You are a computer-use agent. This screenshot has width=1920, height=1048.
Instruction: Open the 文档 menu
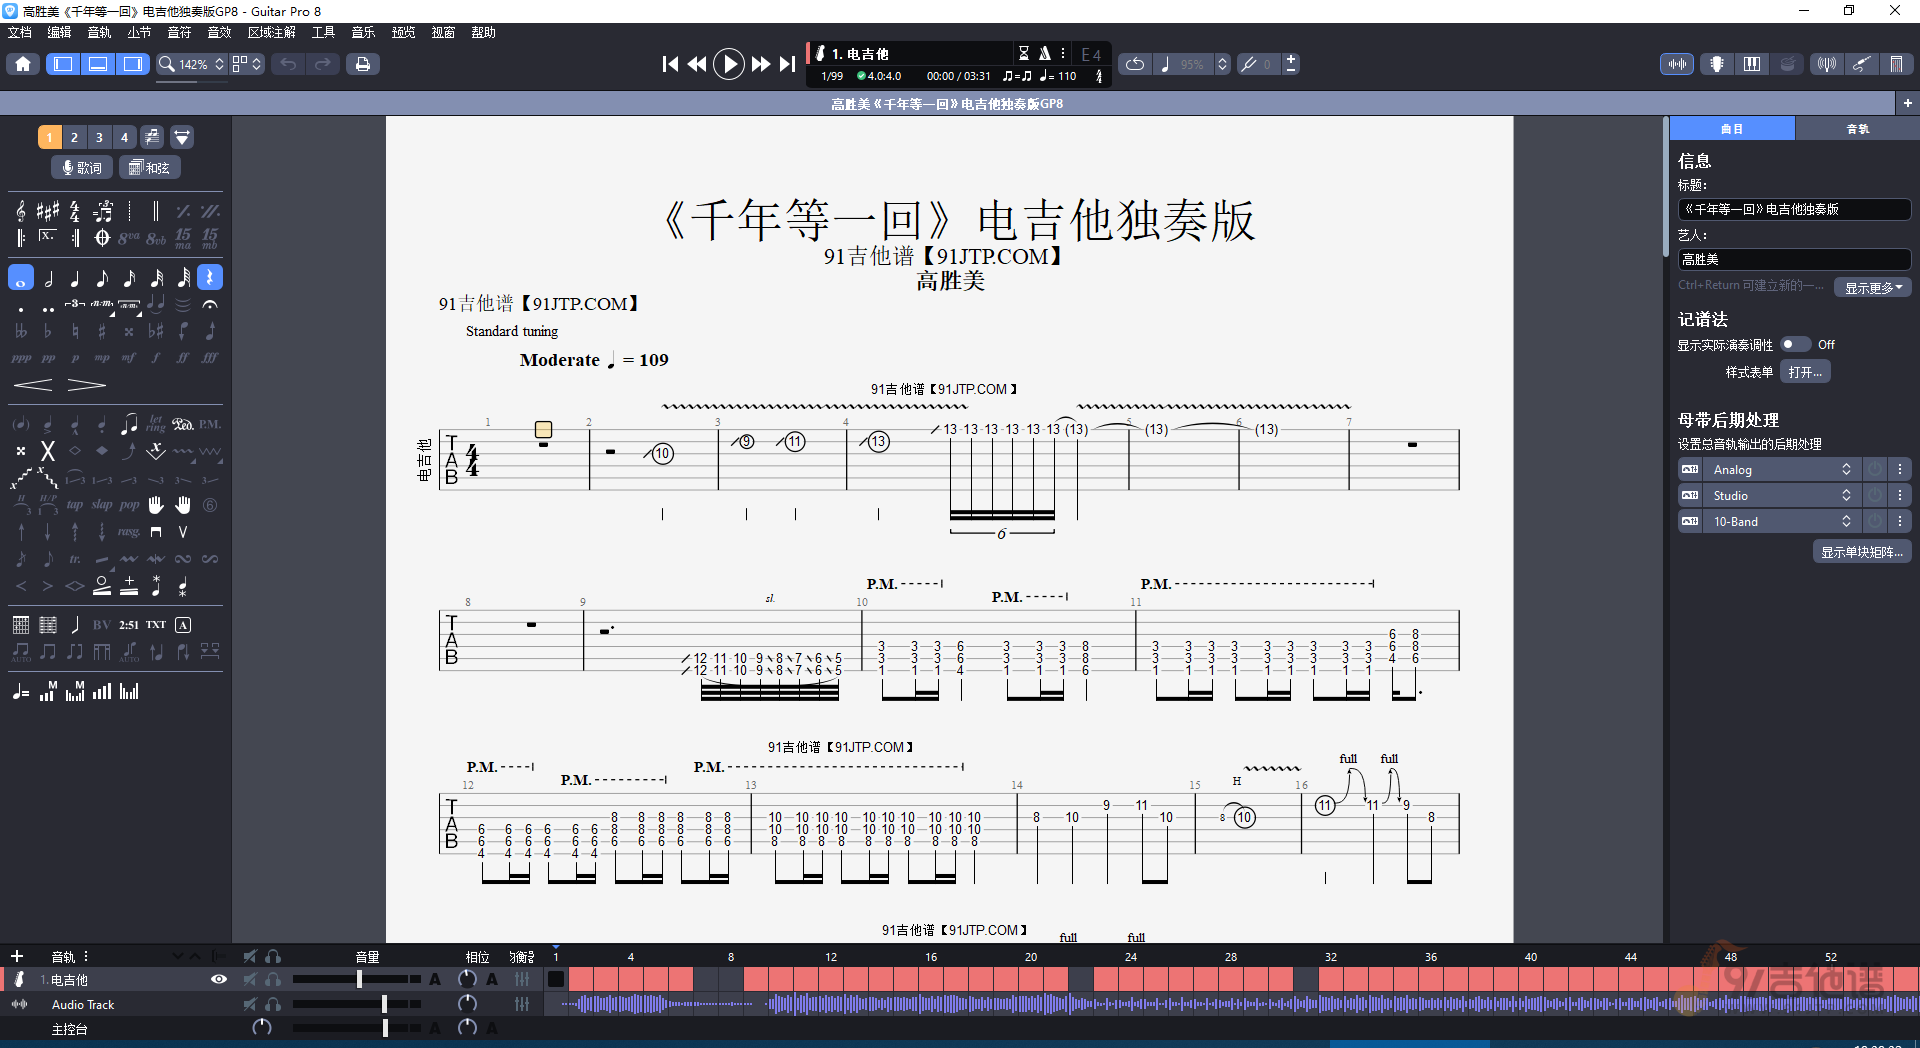click(20, 32)
